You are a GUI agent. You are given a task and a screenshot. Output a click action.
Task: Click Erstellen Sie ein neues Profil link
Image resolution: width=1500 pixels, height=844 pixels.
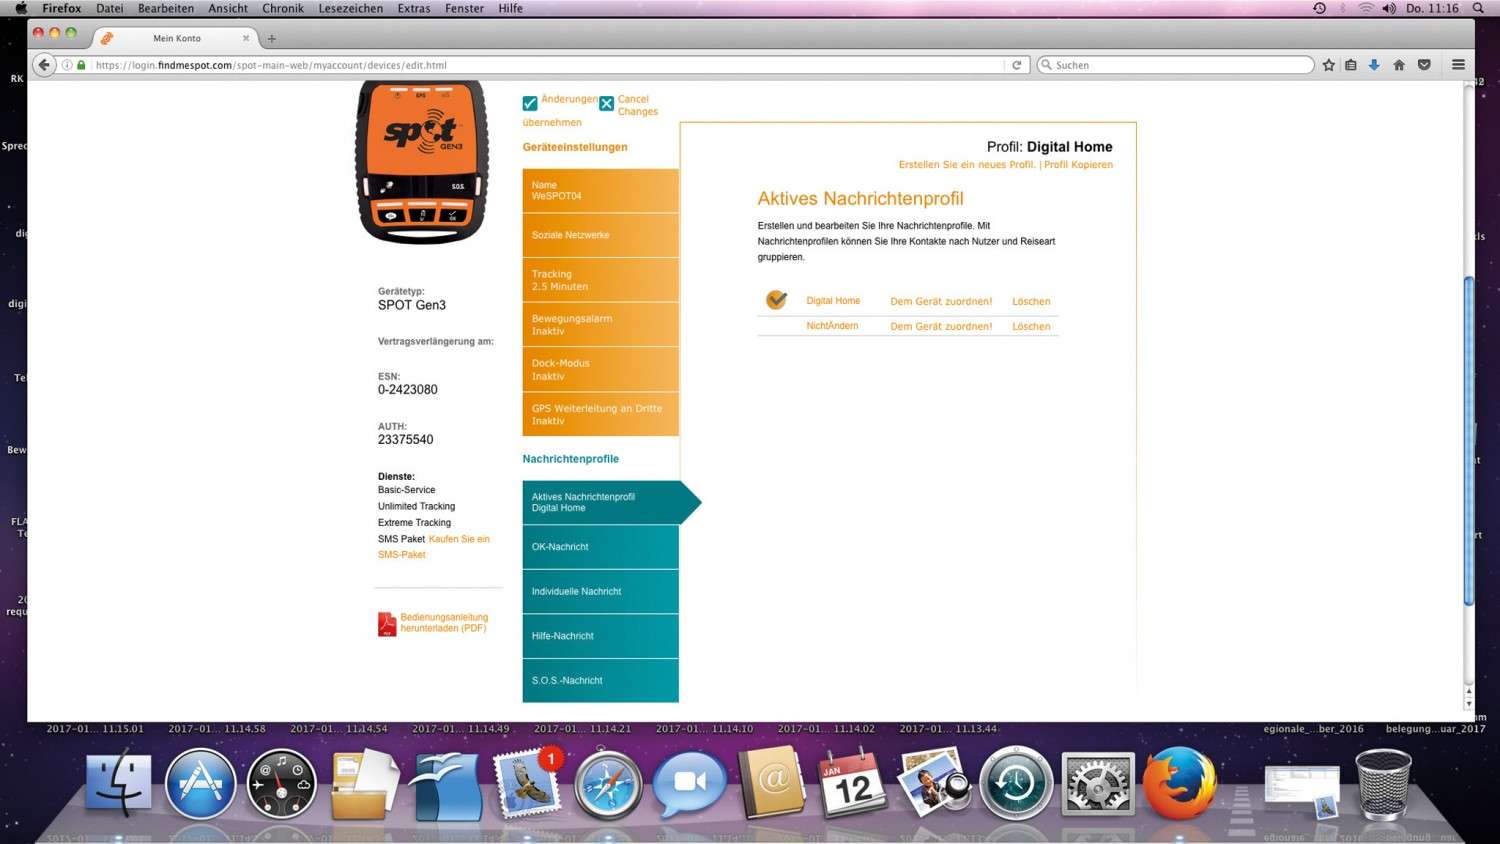[x=966, y=165]
